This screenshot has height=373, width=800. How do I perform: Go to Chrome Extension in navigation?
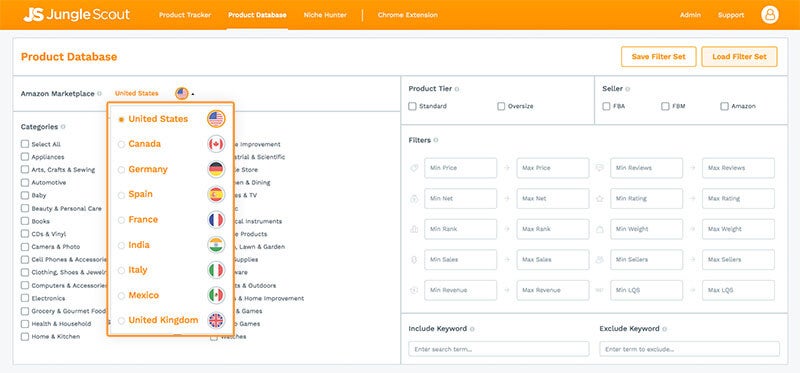[x=408, y=15]
